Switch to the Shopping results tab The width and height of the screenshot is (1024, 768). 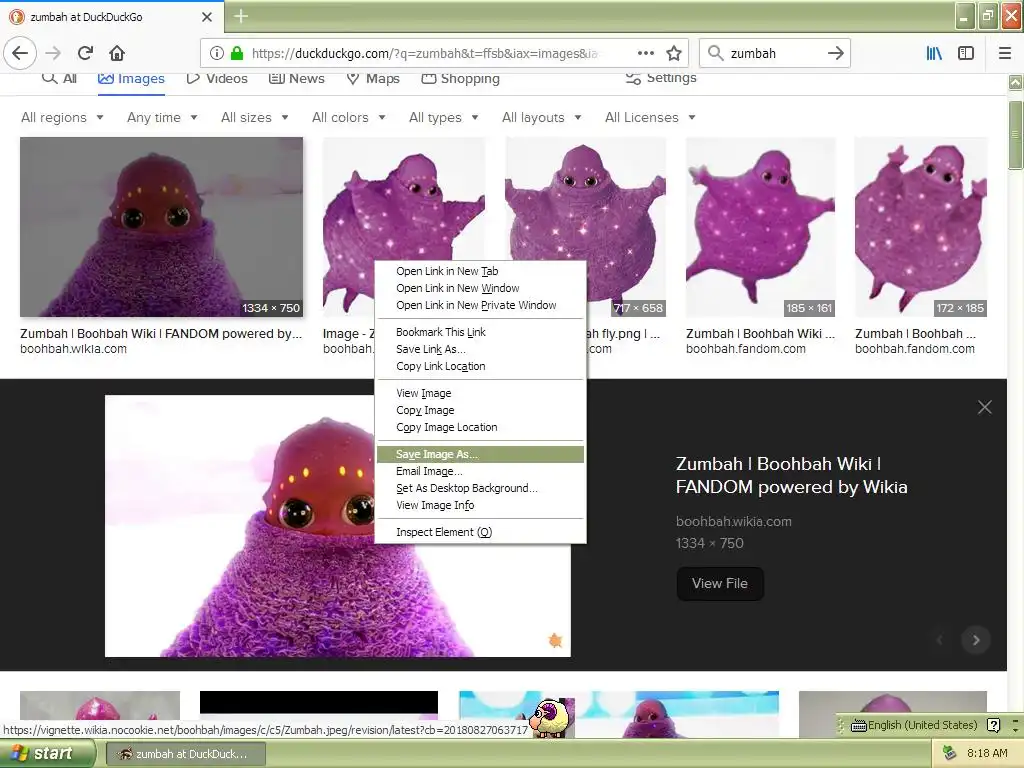coord(460,79)
